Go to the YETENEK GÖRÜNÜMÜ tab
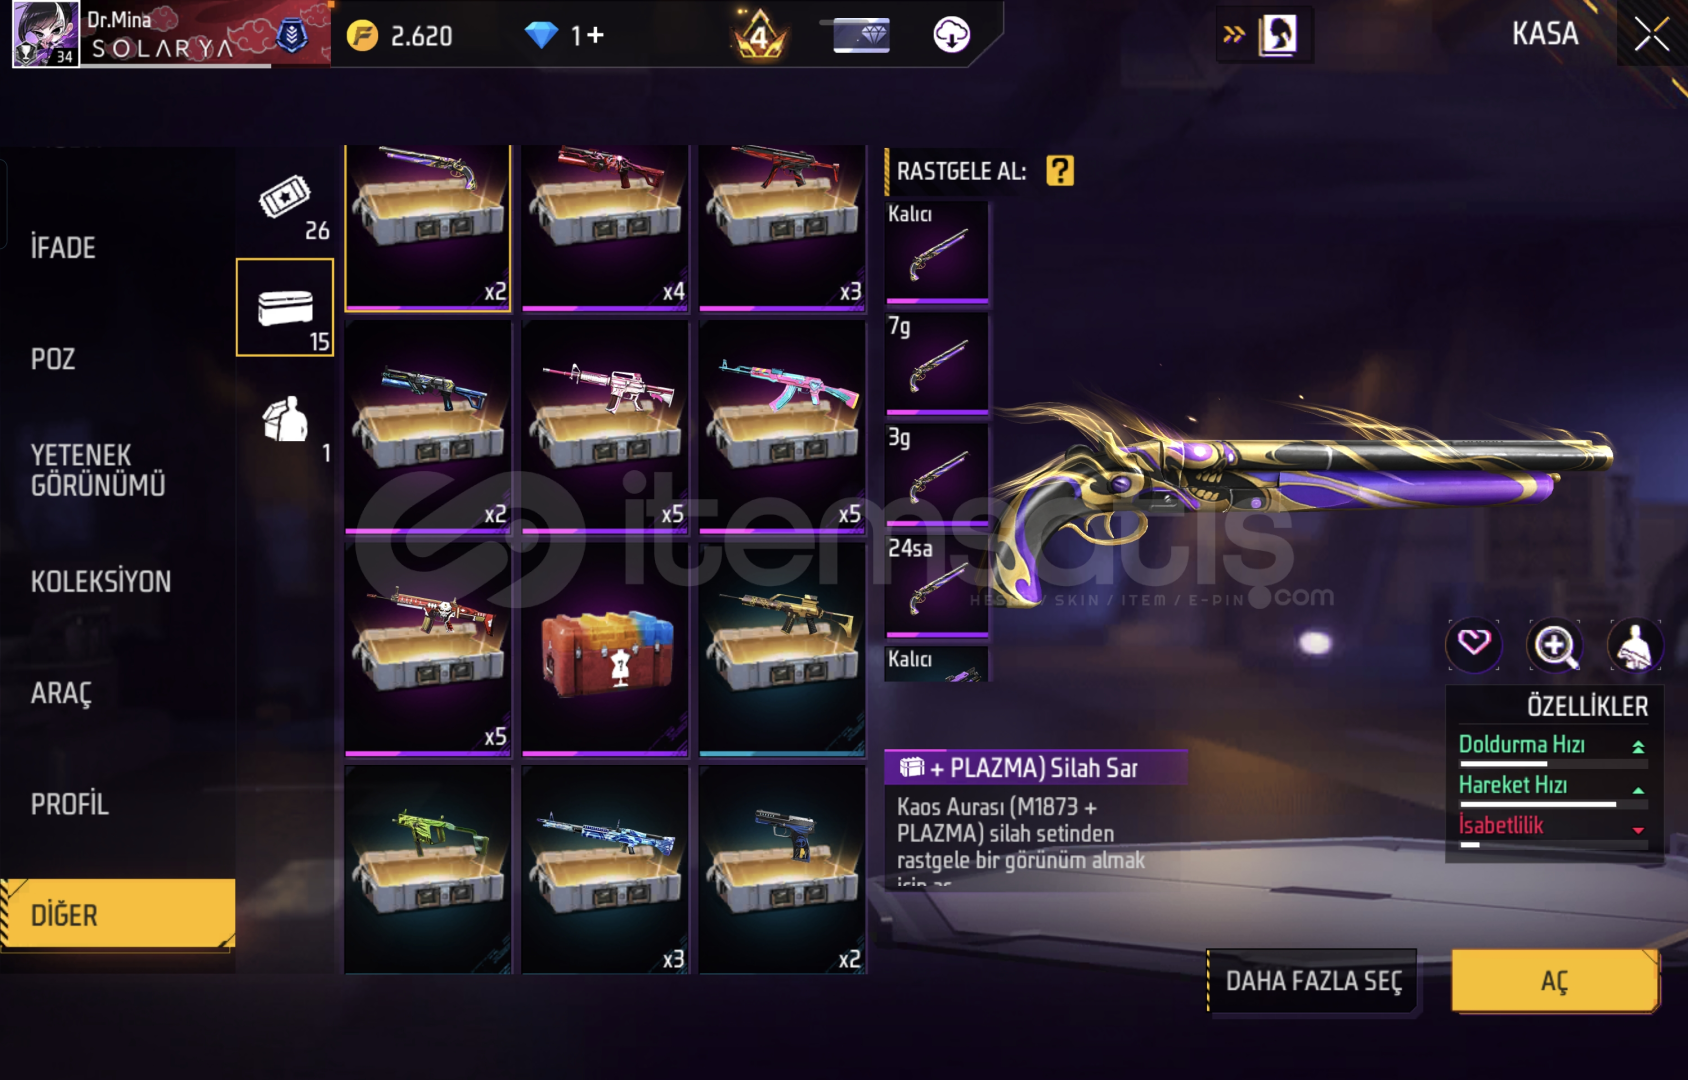 (x=98, y=470)
